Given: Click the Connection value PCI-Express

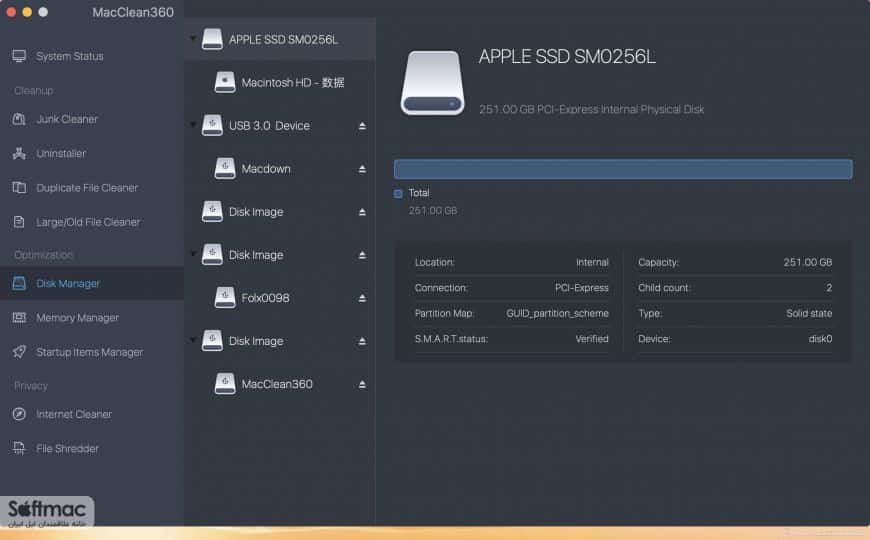Looking at the screenshot, I should pos(581,288).
